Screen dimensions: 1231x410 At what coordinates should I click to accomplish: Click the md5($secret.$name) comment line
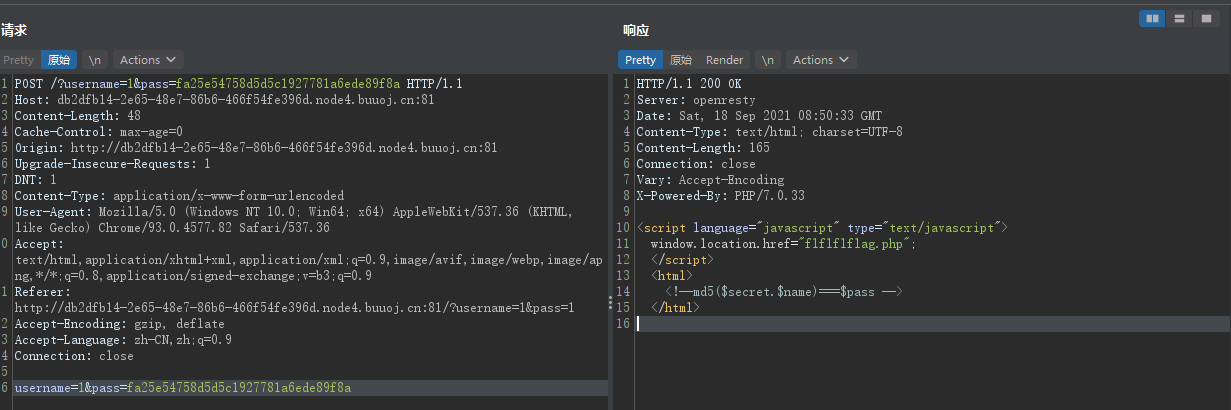click(x=784, y=292)
